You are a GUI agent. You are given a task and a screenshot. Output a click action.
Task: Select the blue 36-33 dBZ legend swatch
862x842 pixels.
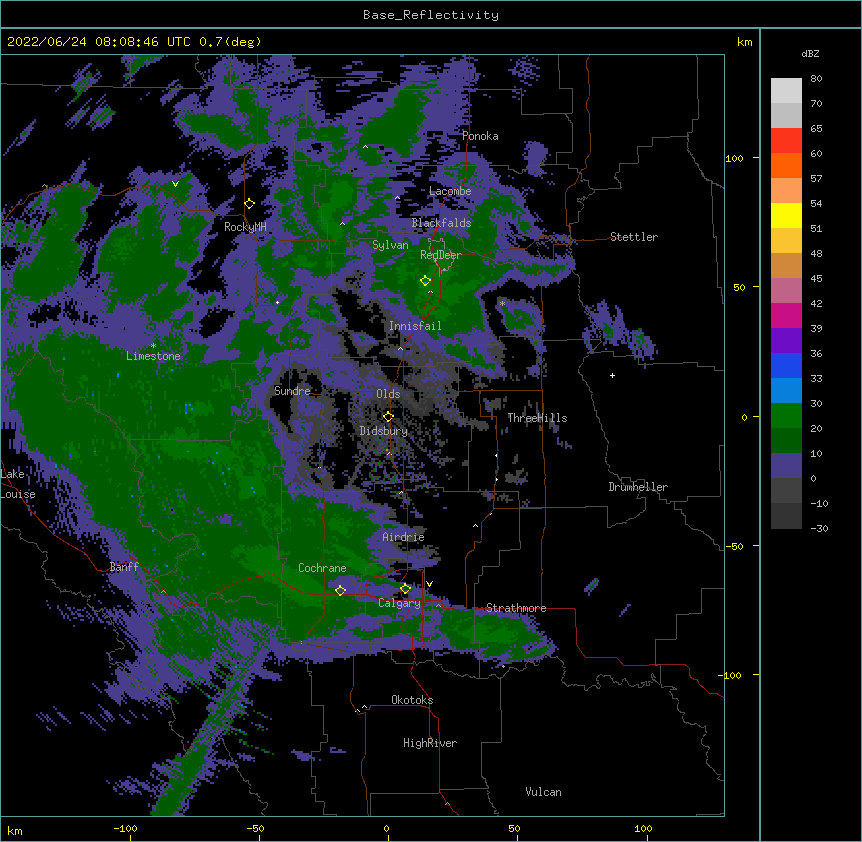786,365
